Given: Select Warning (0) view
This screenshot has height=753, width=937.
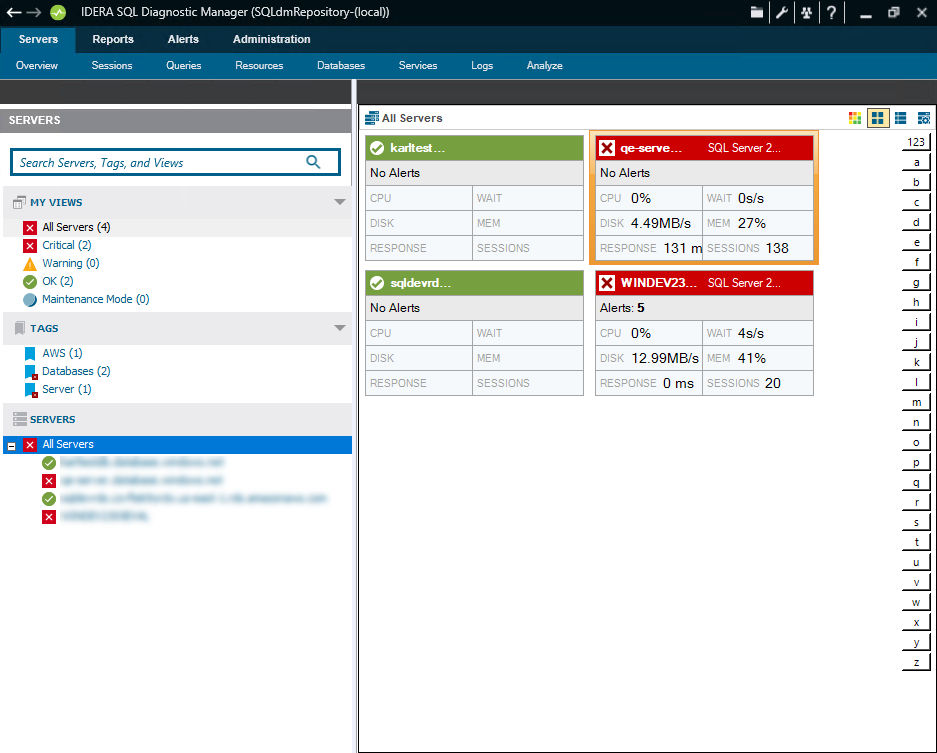Looking at the screenshot, I should [71, 263].
